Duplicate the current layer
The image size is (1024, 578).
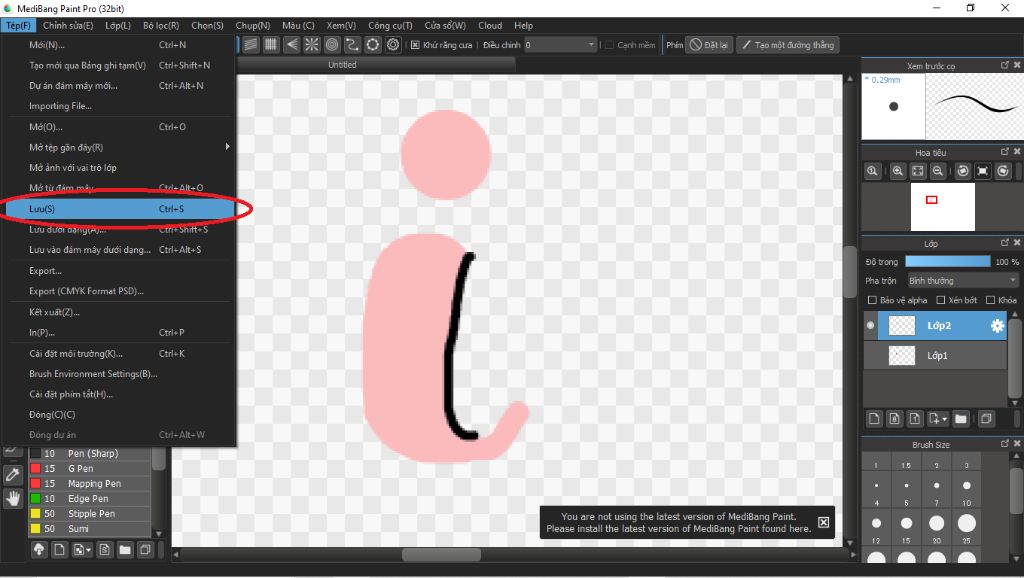coord(986,419)
